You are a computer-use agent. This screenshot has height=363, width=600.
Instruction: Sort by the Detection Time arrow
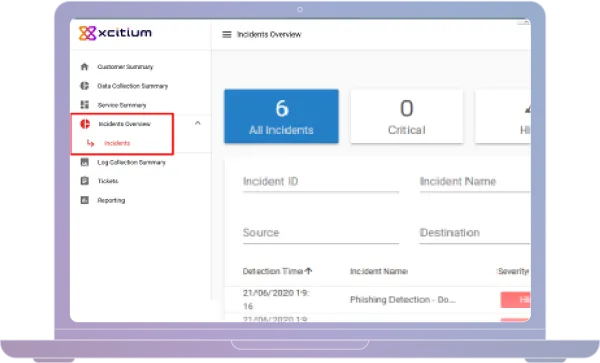[308, 271]
